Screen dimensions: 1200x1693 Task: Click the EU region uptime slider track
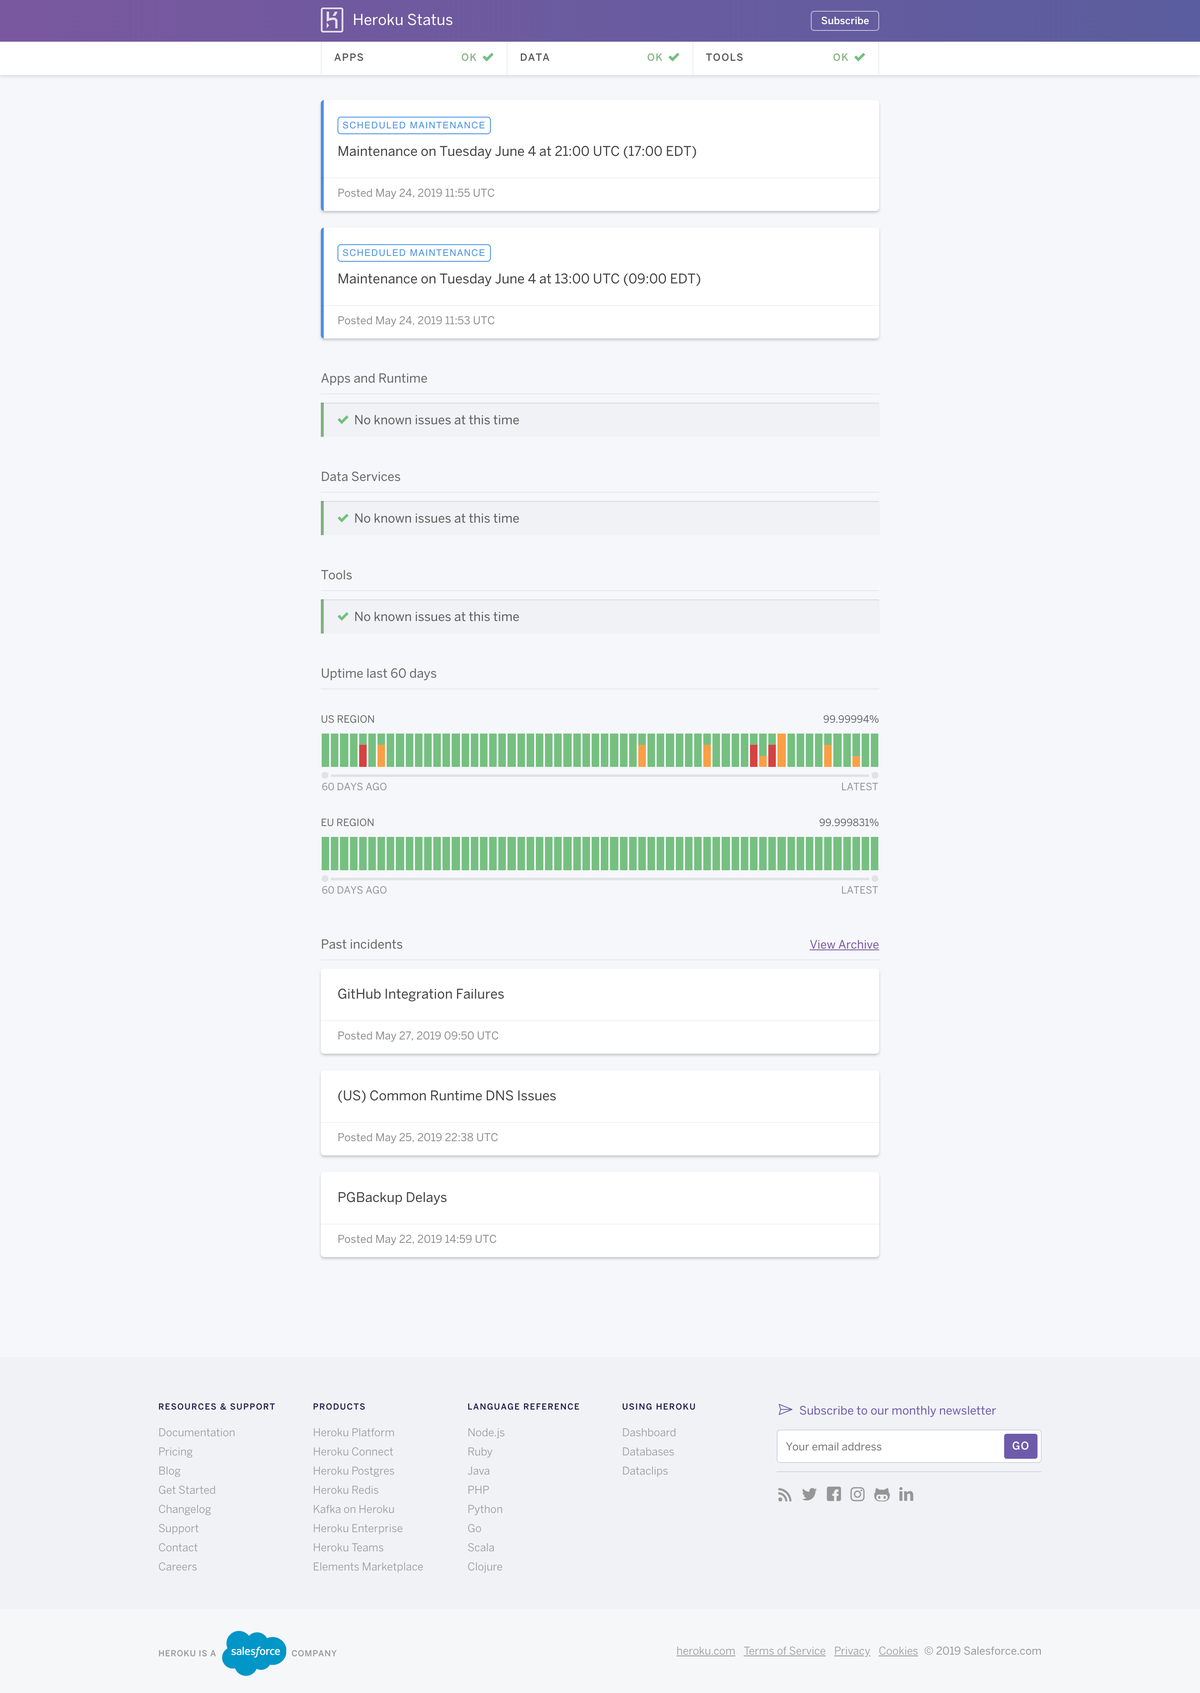point(600,879)
